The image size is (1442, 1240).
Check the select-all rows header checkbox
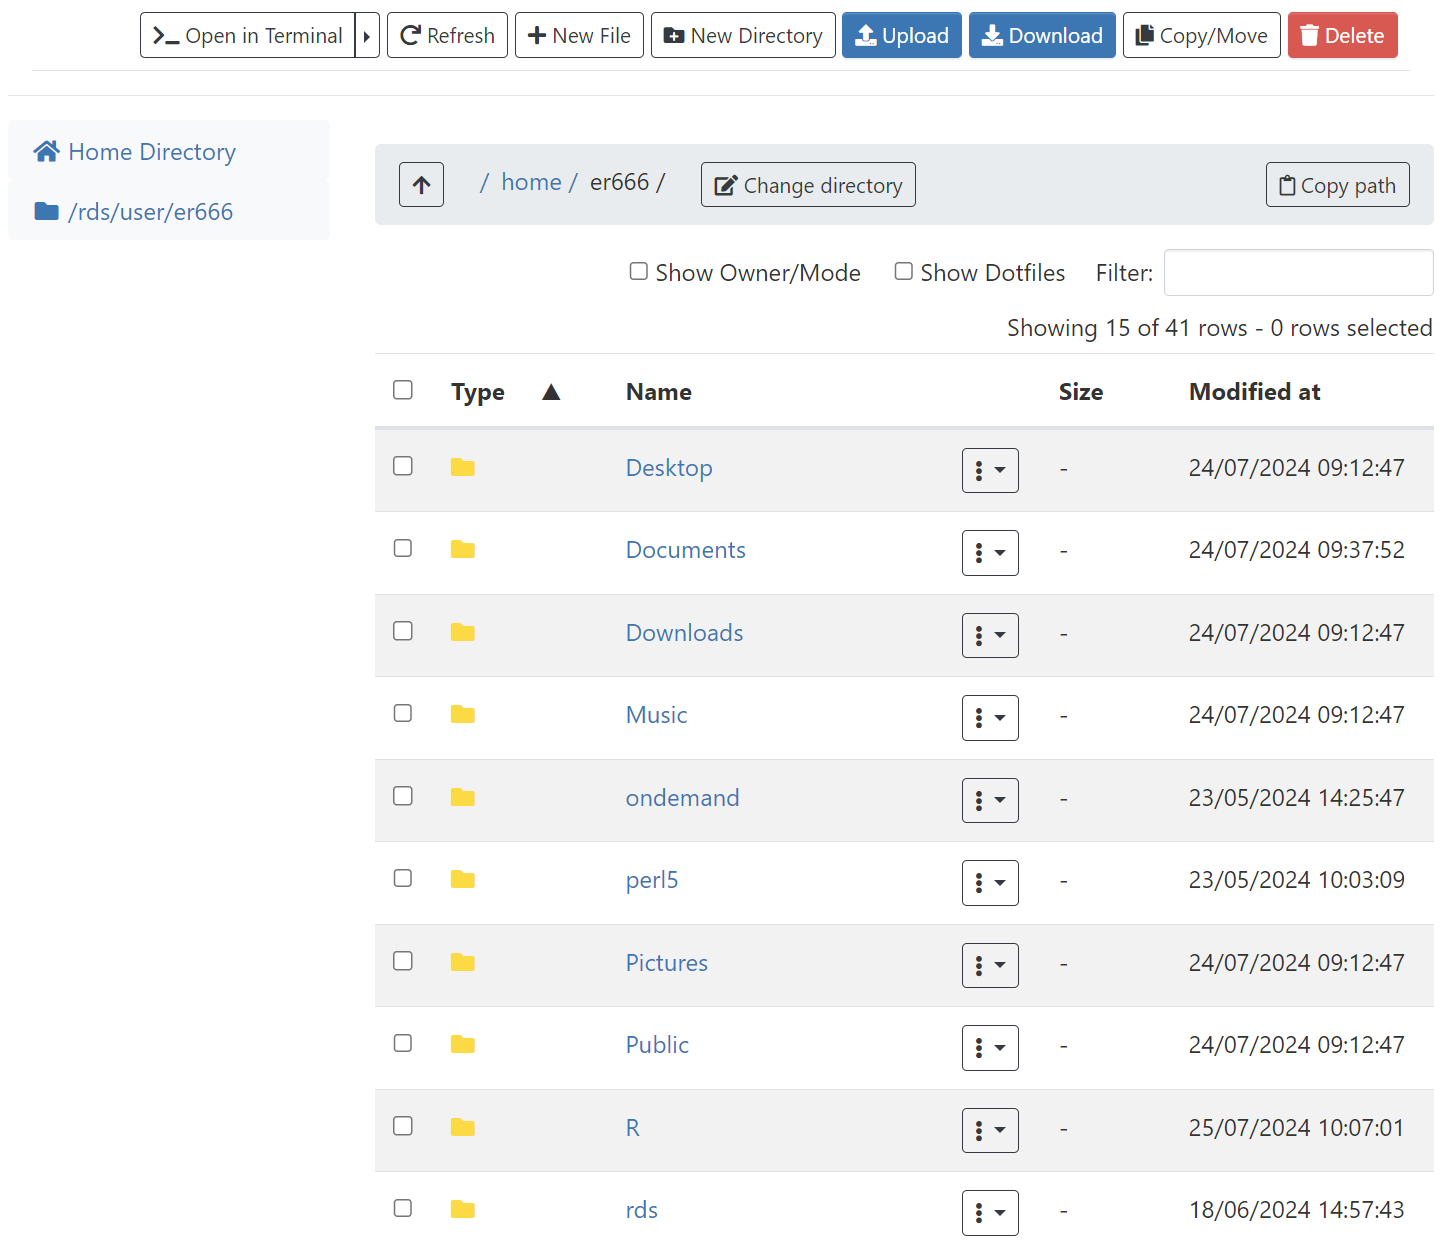pos(403,390)
